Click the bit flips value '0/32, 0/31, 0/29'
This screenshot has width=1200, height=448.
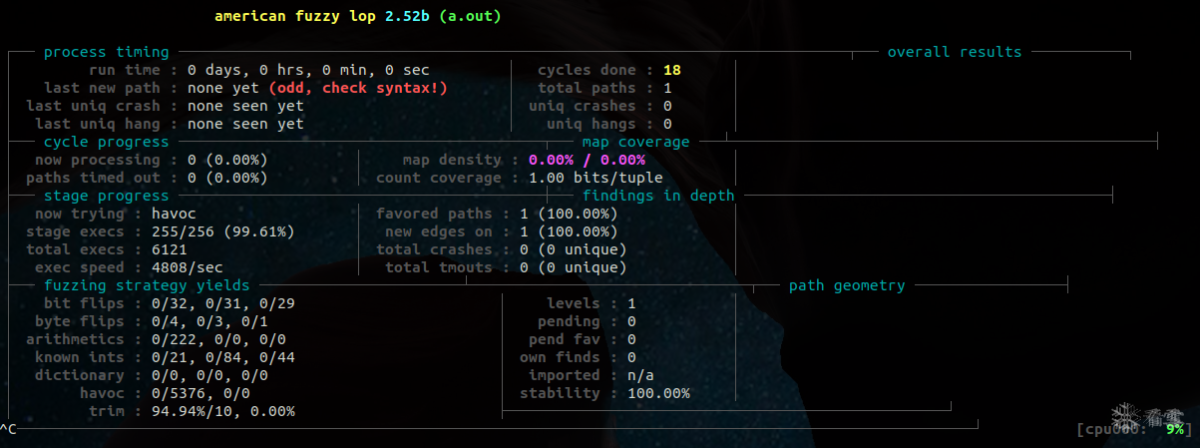click(223, 304)
